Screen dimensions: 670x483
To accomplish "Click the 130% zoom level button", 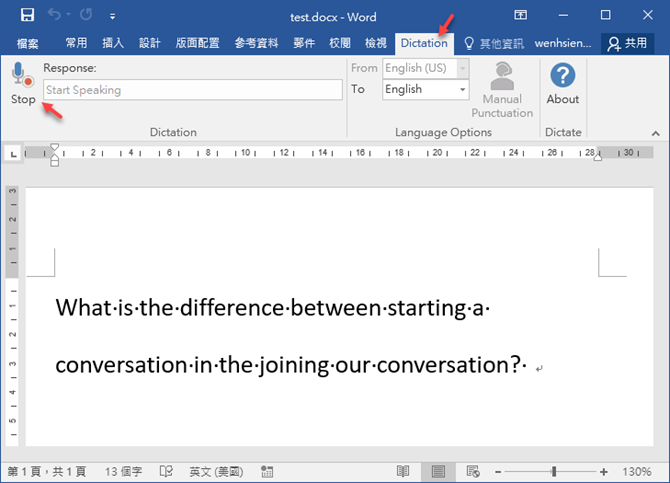I will pos(638,471).
